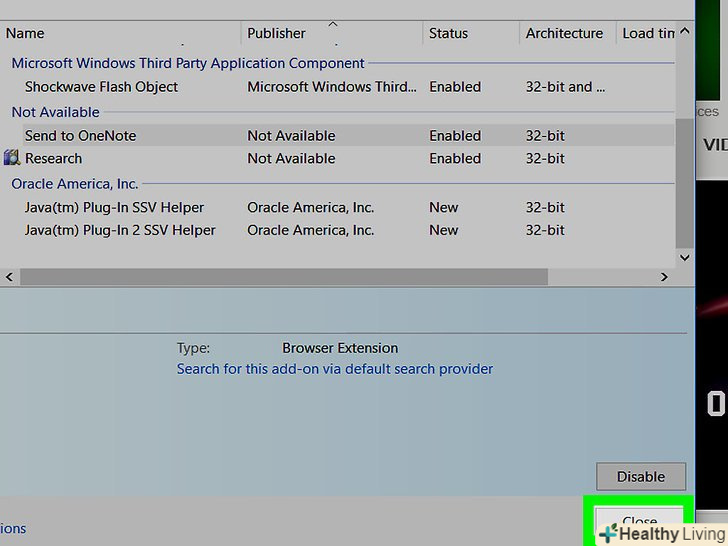
Task: Click horizontal scrollbar left arrow
Action: tap(10, 276)
